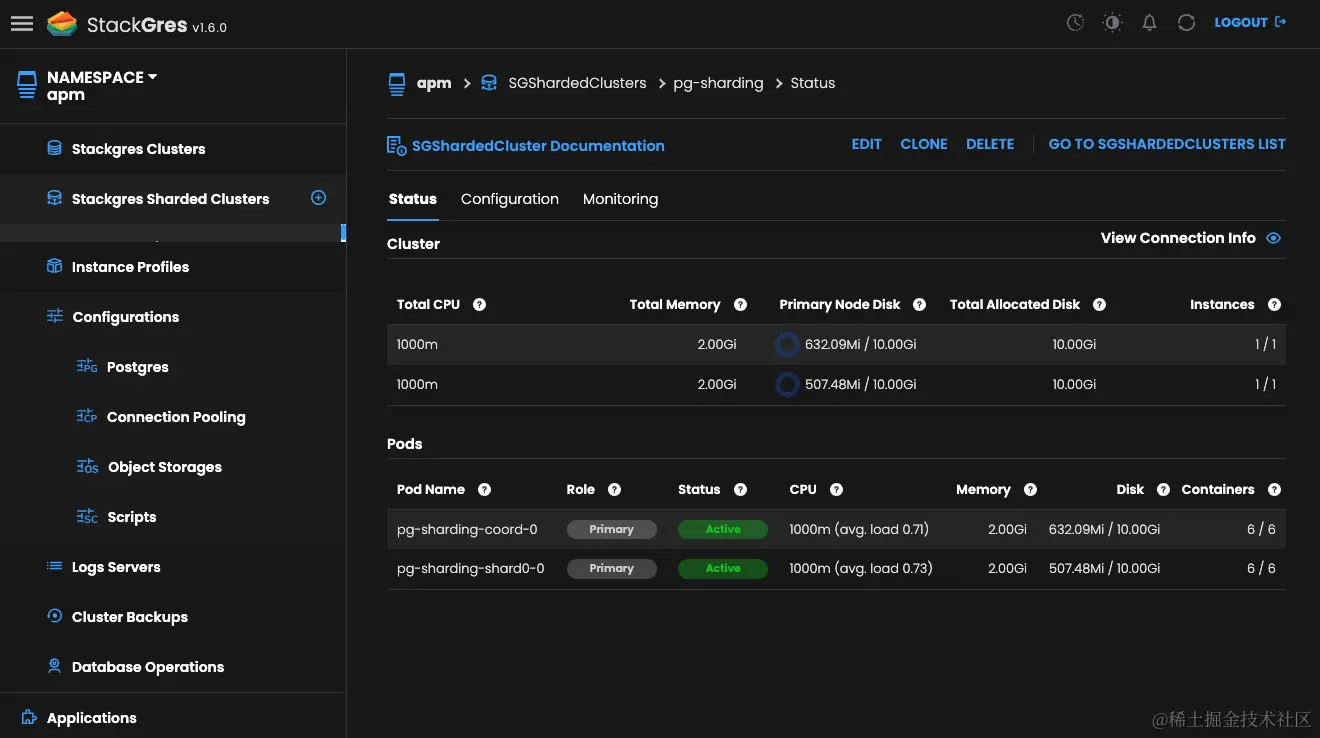Click the namespace stack icon in sidebar
Screen dimensions: 1320x738
pos(26,85)
